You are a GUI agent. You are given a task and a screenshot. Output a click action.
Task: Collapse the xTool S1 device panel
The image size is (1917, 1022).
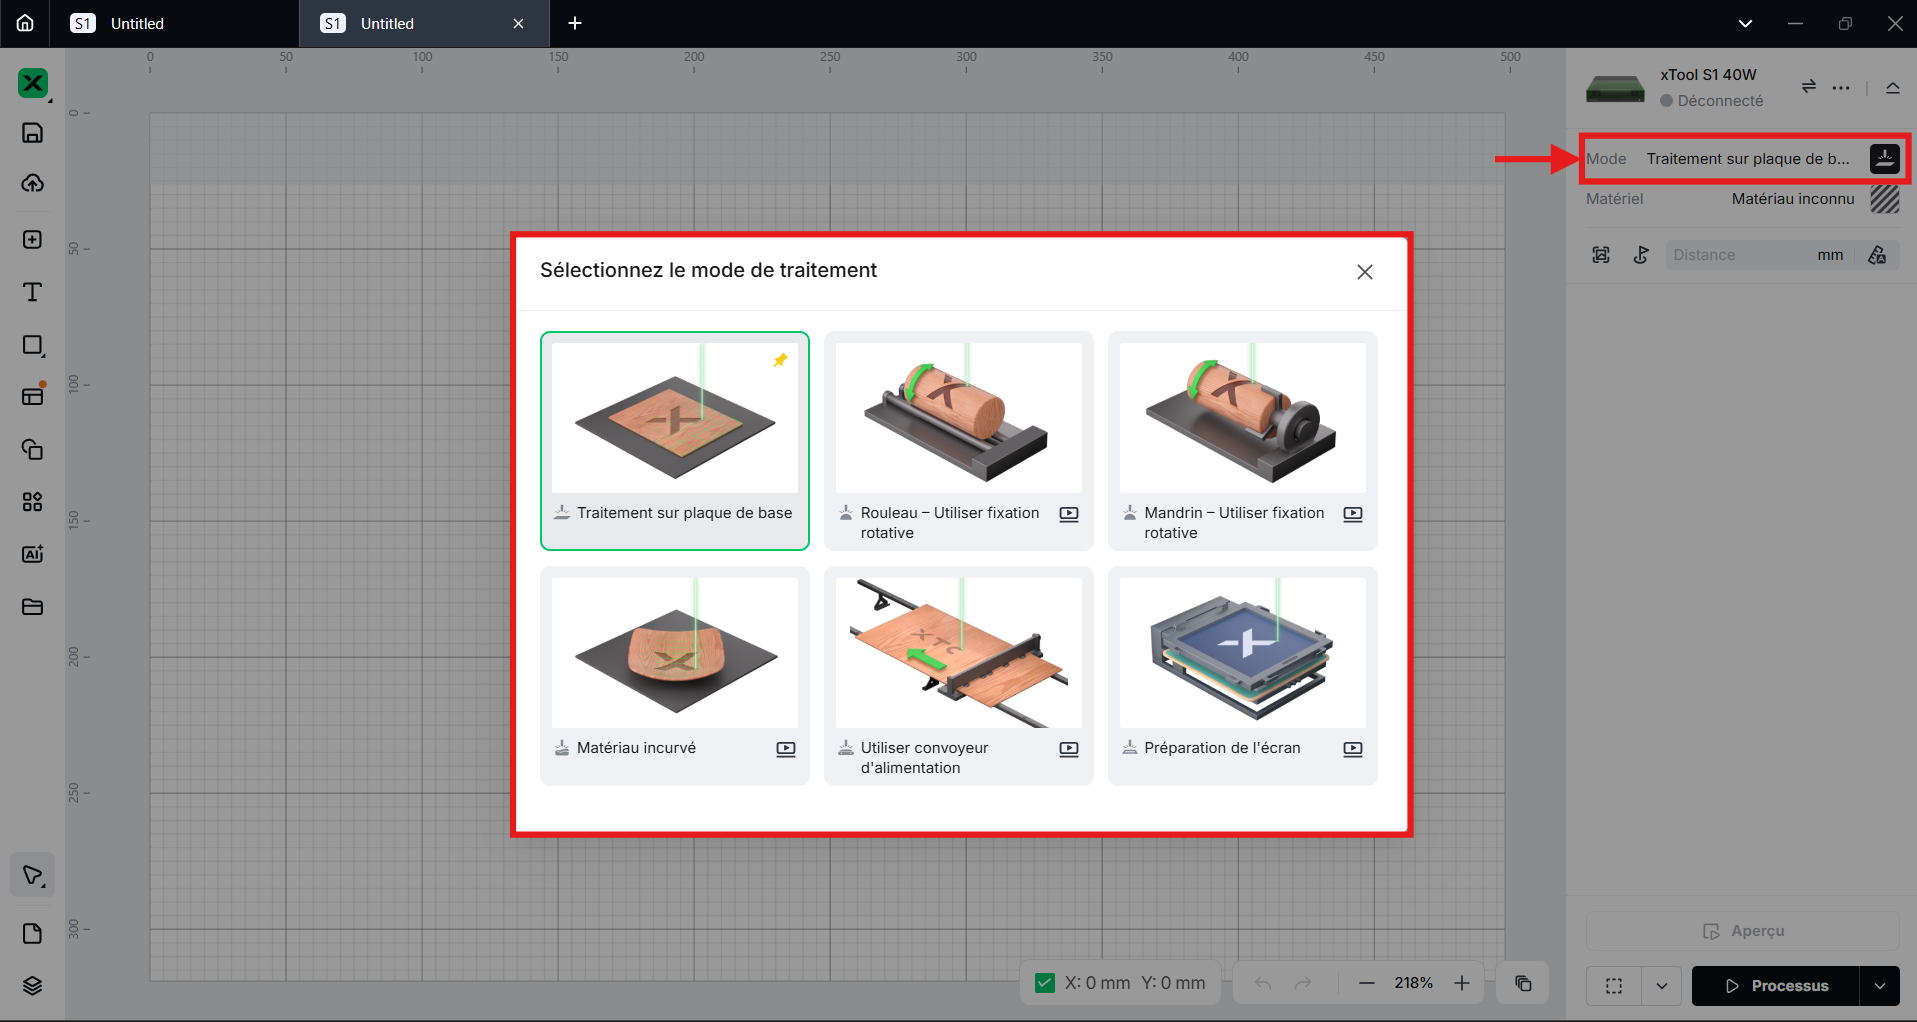click(1893, 87)
